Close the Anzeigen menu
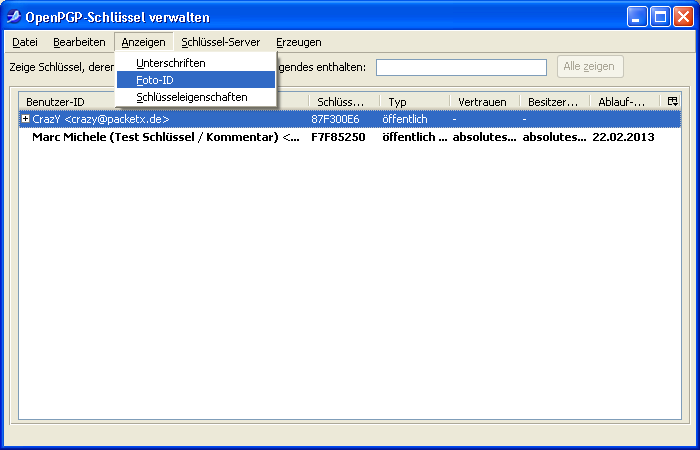700x450 pixels. tap(144, 42)
